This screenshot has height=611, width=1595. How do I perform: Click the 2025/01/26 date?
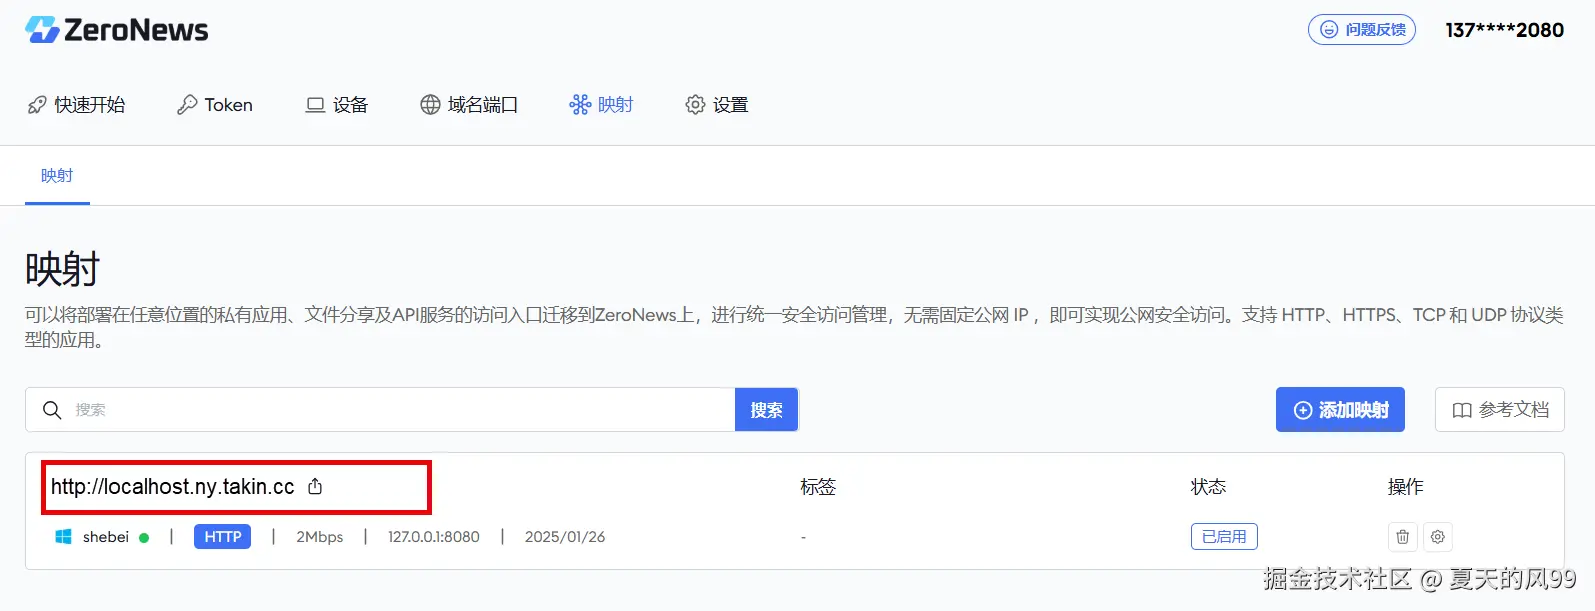tap(565, 537)
